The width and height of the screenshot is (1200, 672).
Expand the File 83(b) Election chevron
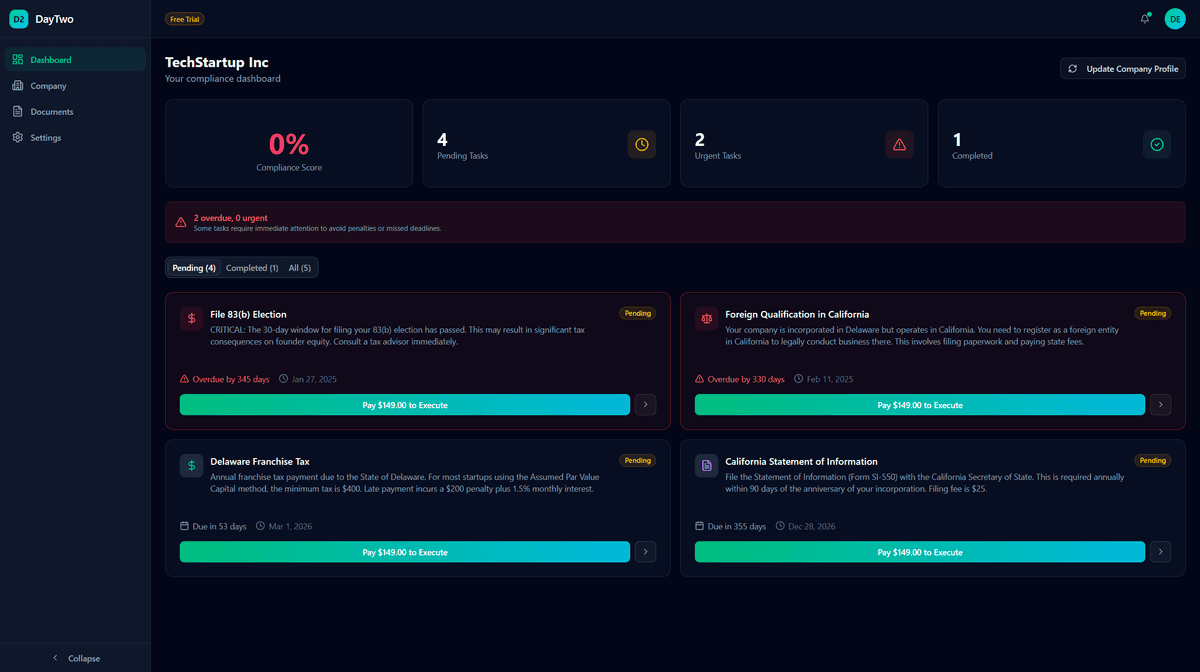645,404
